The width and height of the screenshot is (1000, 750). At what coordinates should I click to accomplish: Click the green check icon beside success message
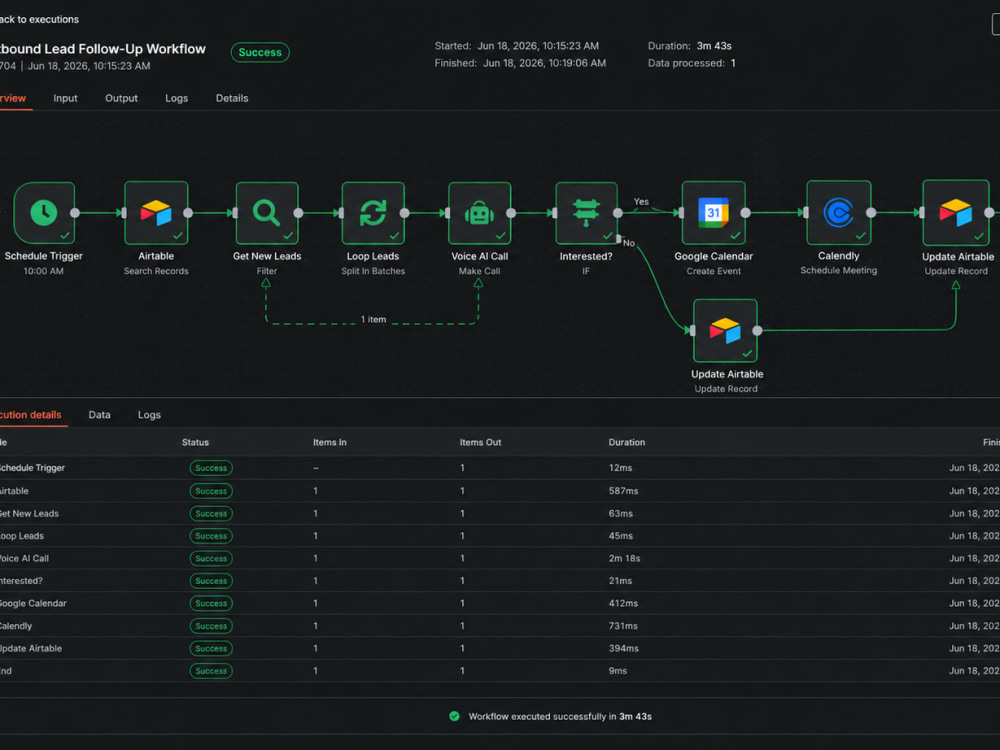454,716
